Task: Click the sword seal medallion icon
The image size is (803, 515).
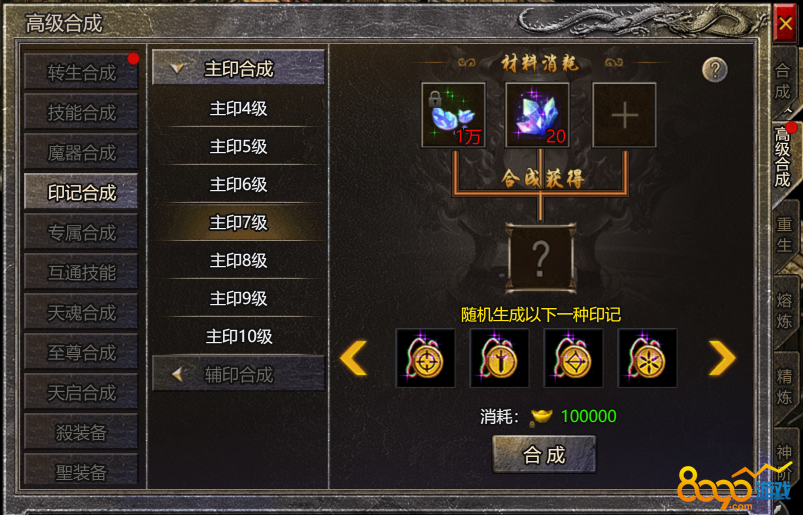Action: (x=499, y=358)
